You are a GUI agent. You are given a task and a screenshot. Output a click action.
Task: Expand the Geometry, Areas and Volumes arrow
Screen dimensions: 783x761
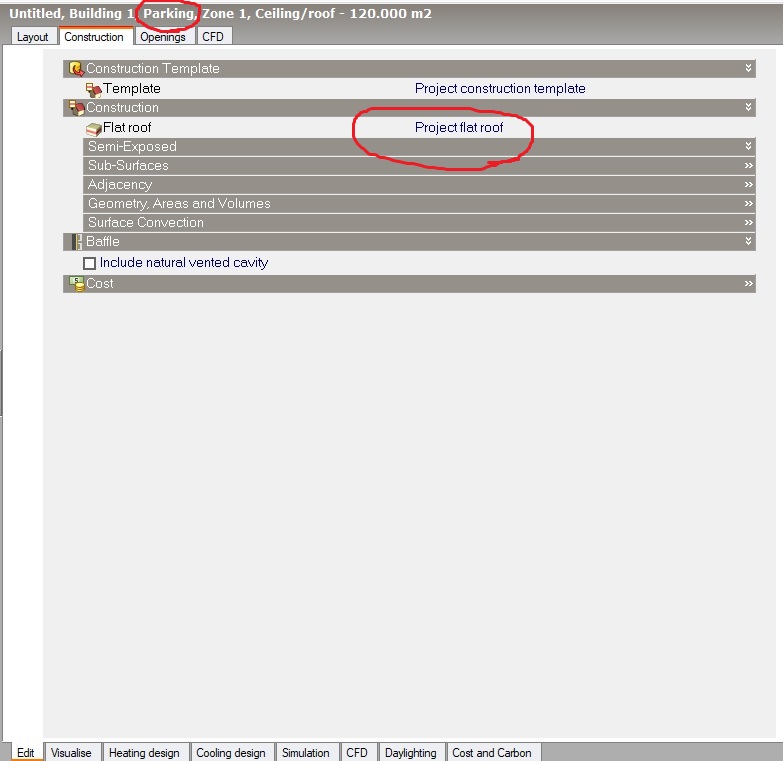(748, 203)
